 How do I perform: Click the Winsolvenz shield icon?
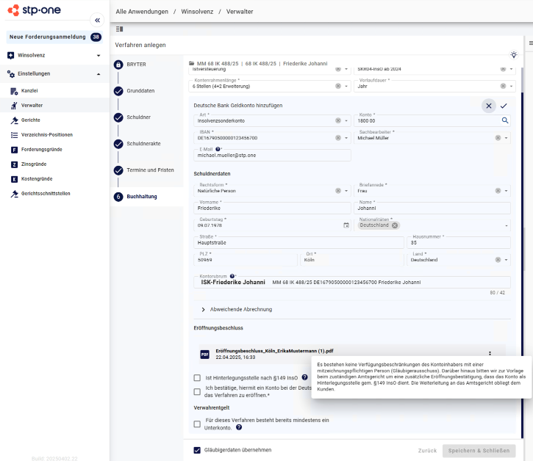point(11,55)
